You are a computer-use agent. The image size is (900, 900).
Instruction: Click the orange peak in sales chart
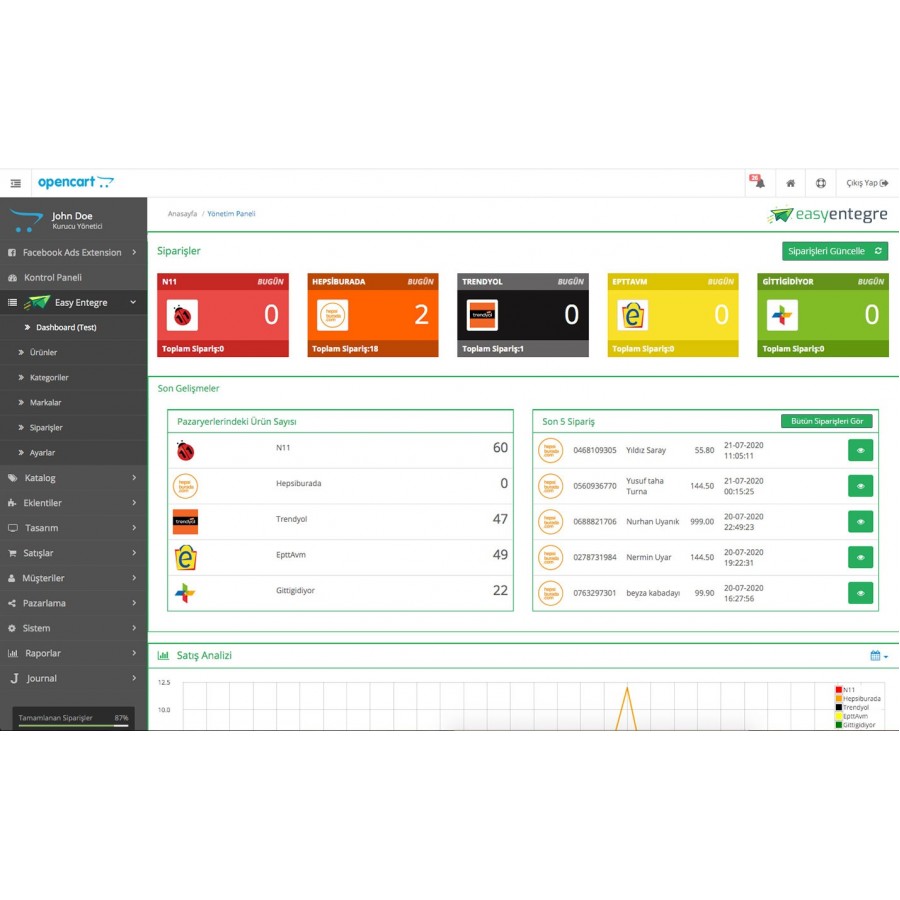pos(627,689)
